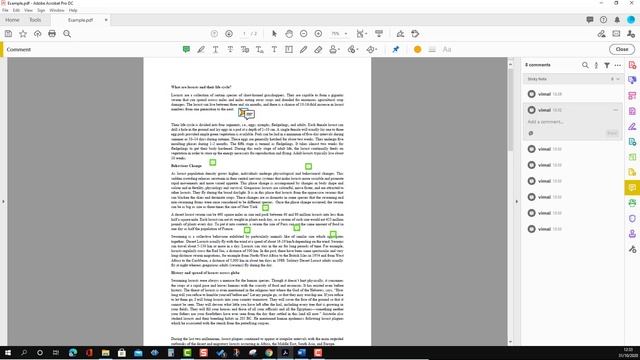The image size is (640, 360).
Task: Go to the previous page
Action: click(214, 34)
